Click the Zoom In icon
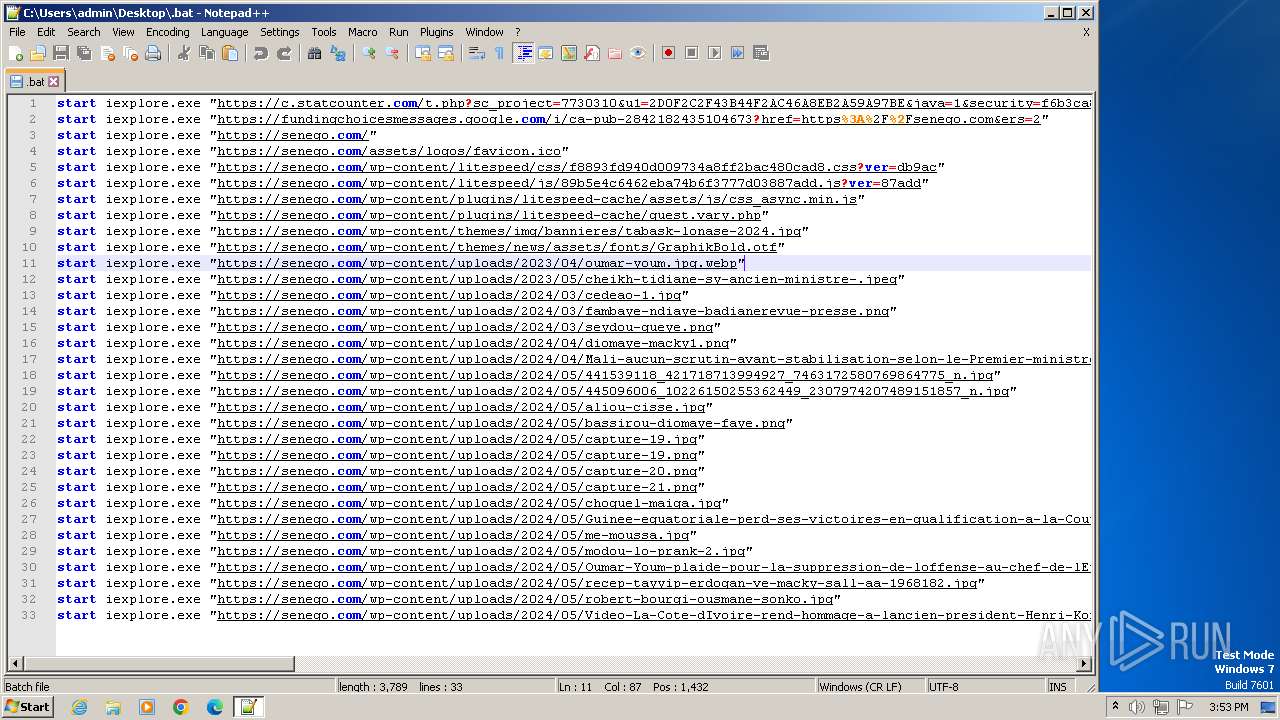This screenshot has width=1280, height=720. tap(369, 53)
